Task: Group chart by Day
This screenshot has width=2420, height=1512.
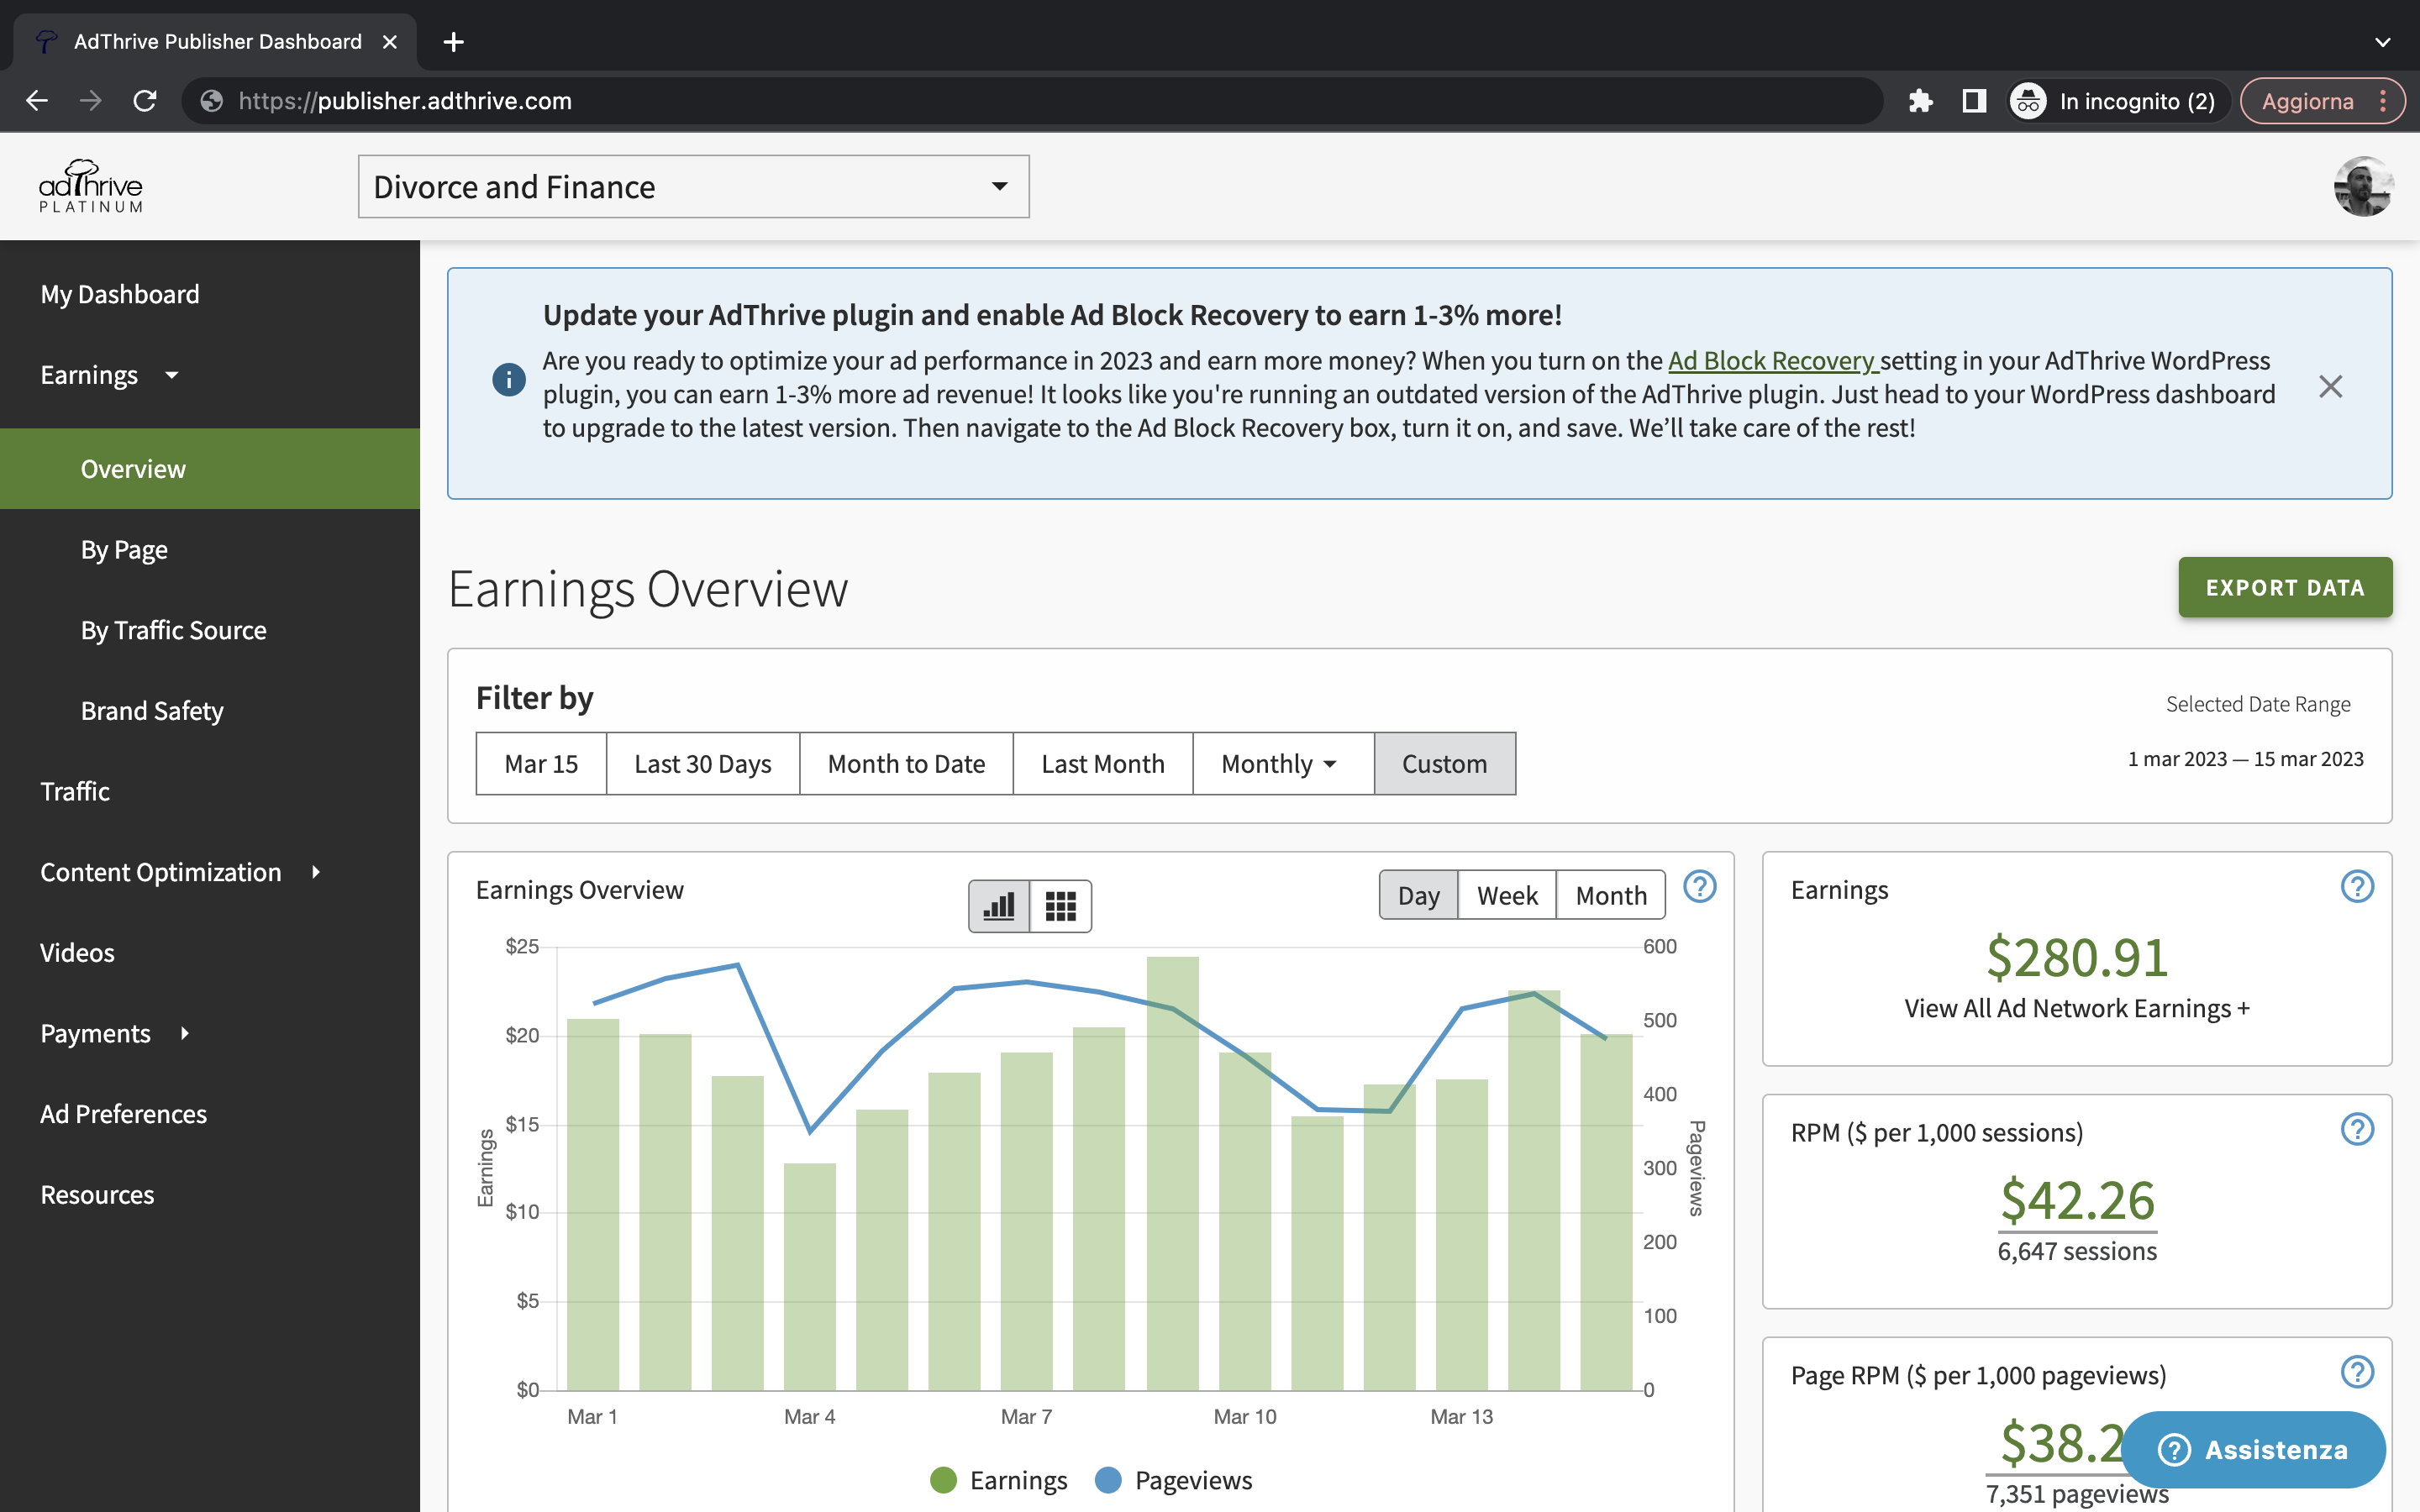Action: [x=1418, y=895]
